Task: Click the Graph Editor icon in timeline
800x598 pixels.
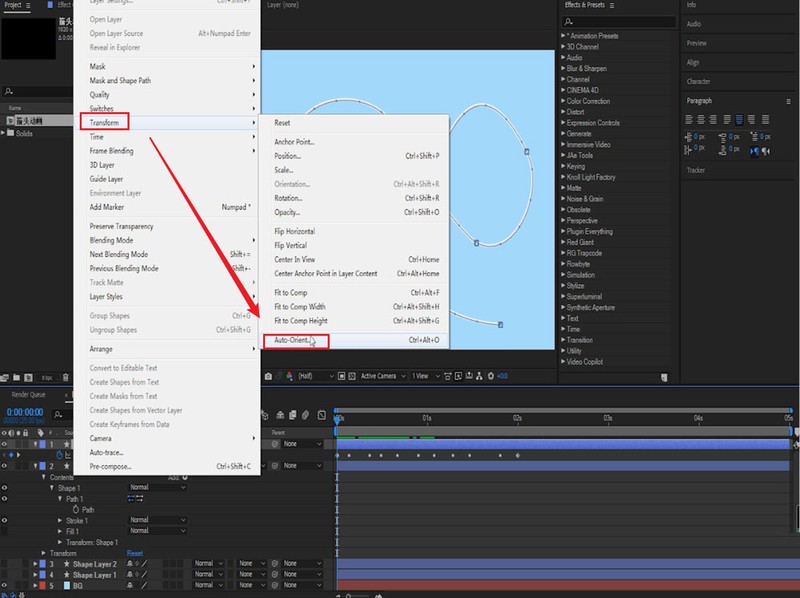Action: (321, 415)
